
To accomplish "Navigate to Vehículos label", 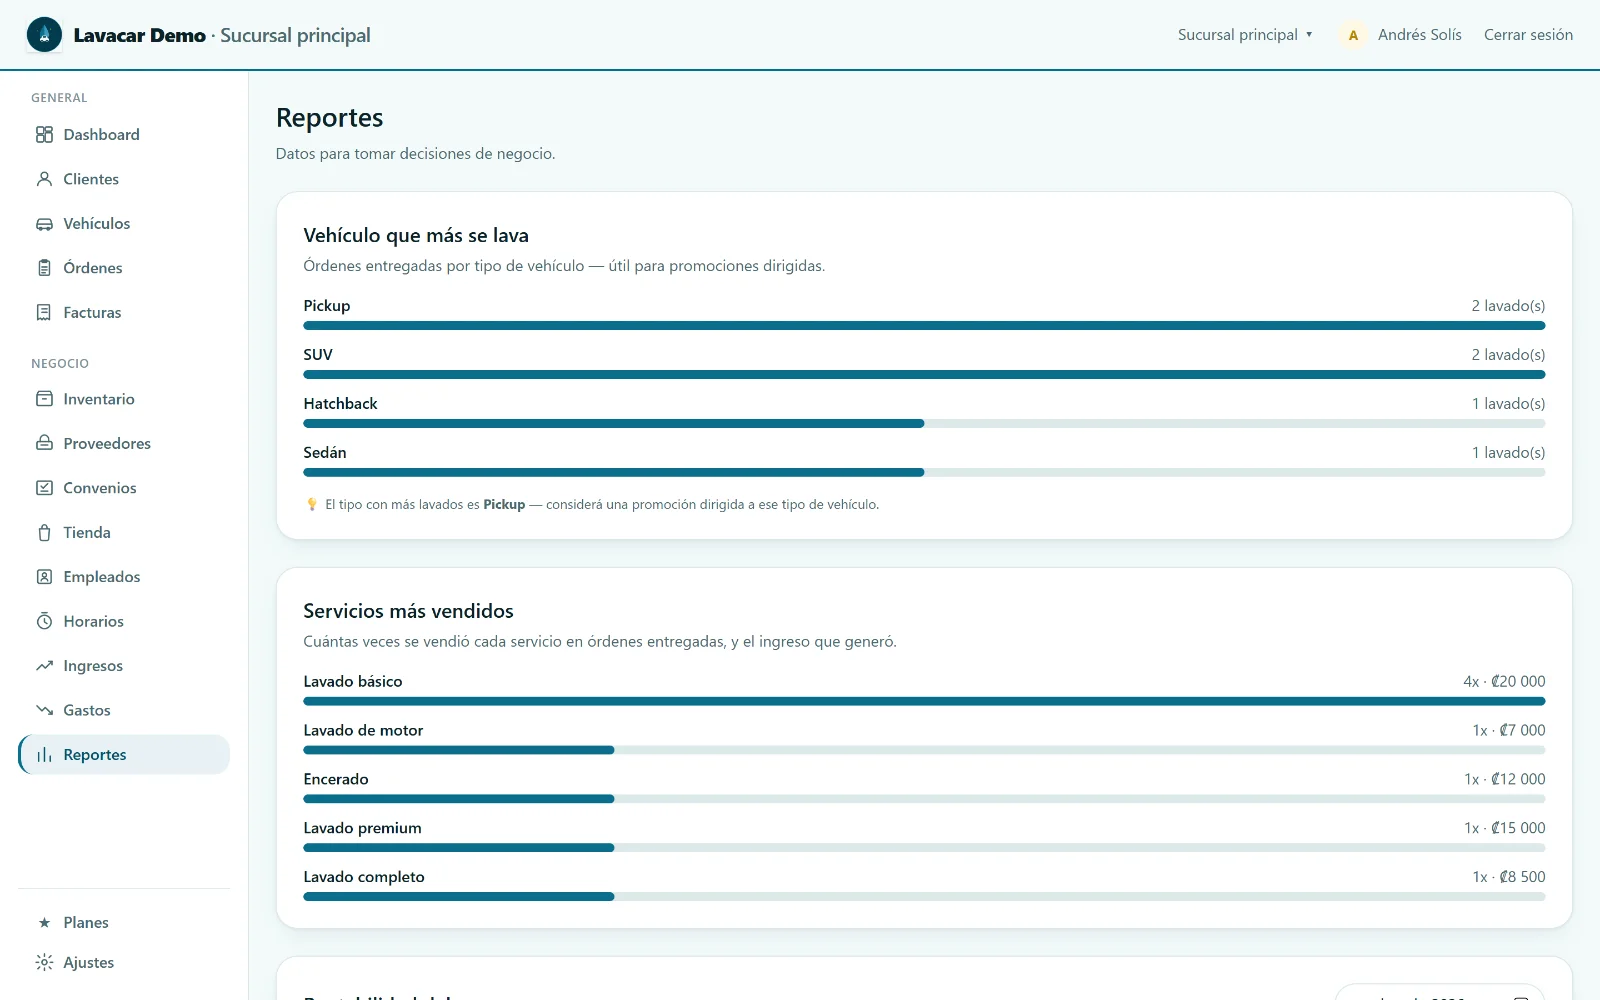I will [97, 224].
